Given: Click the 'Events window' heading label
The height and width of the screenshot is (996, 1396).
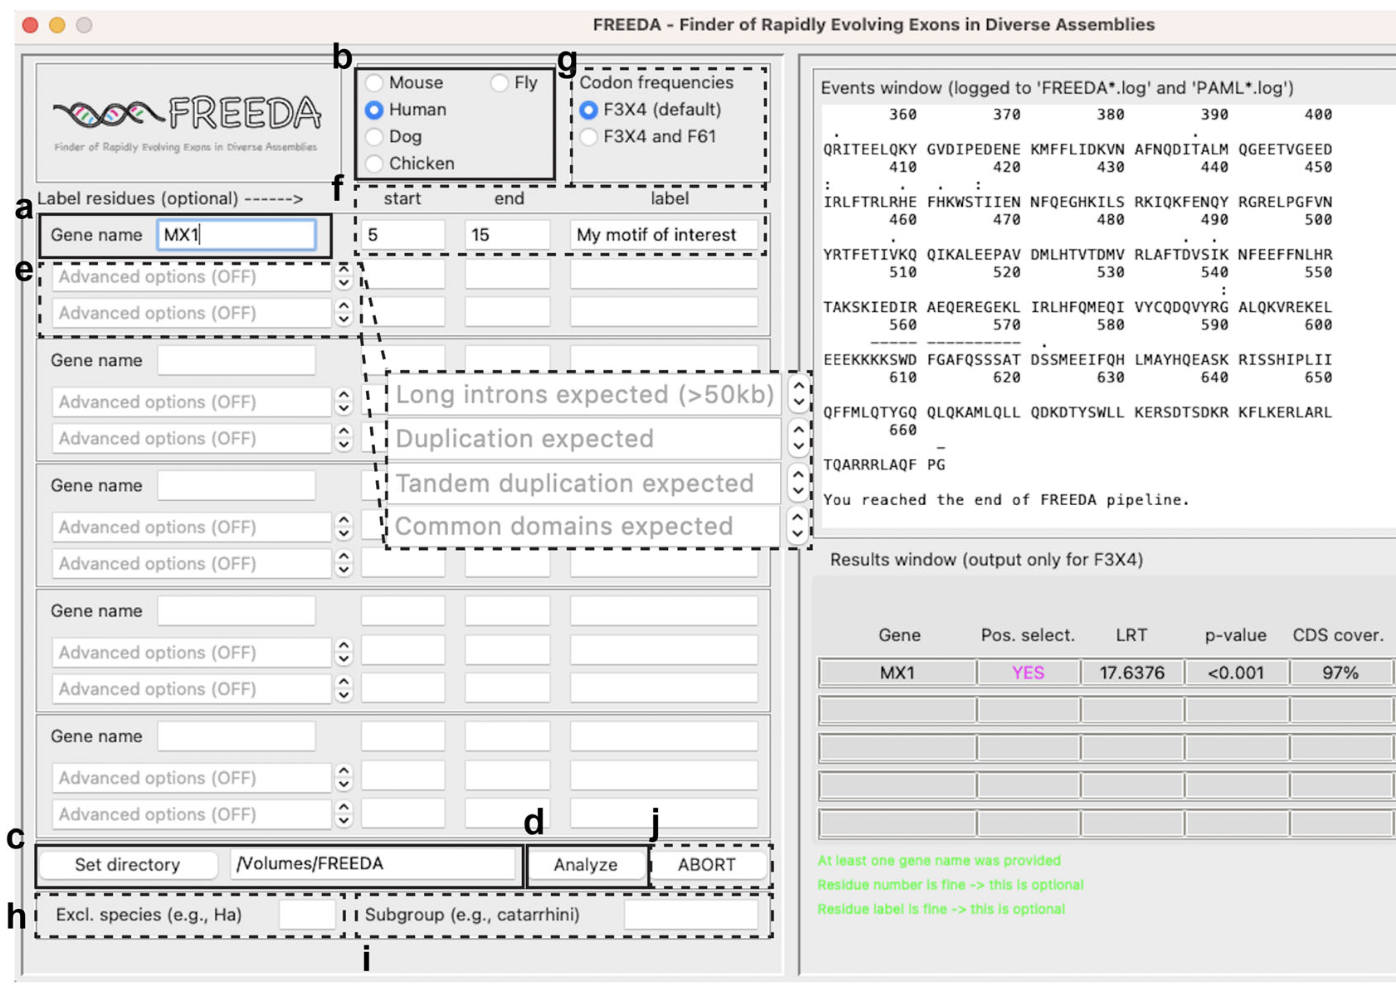Looking at the screenshot, I should pos(1057,88).
